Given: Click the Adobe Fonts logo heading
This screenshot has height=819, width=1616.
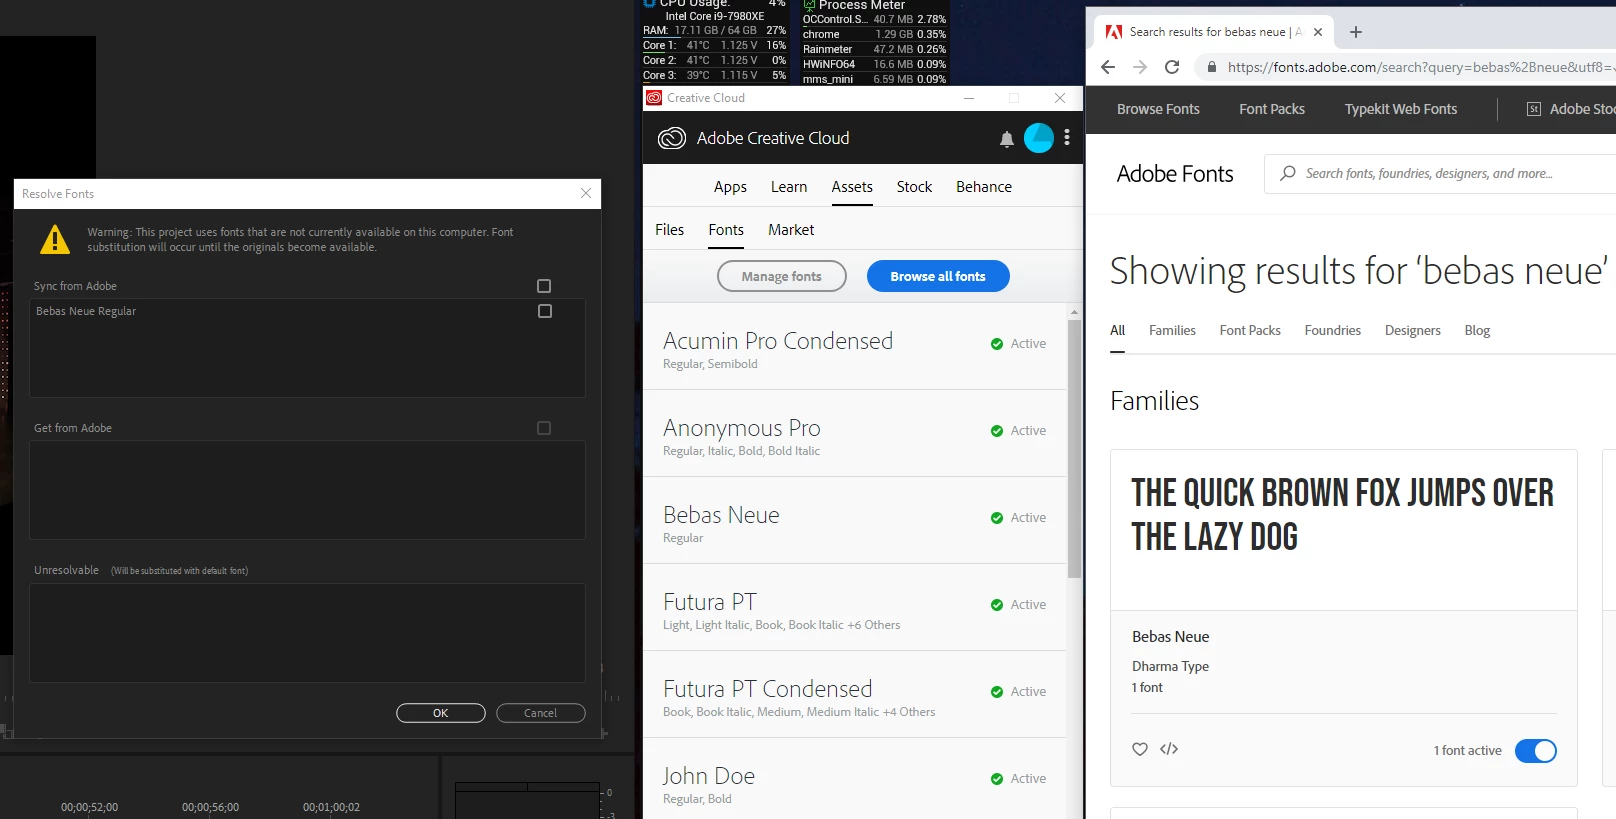Looking at the screenshot, I should point(1175,174).
